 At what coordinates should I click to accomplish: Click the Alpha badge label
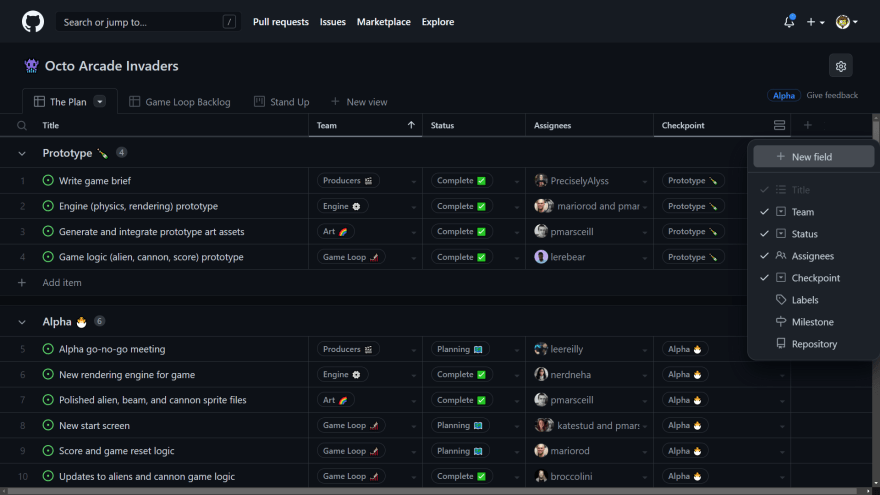(x=783, y=95)
